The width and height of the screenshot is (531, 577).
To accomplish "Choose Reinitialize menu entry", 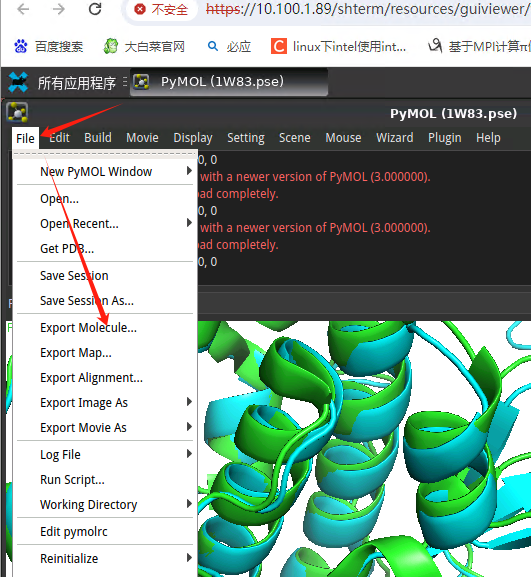I will click(105, 558).
